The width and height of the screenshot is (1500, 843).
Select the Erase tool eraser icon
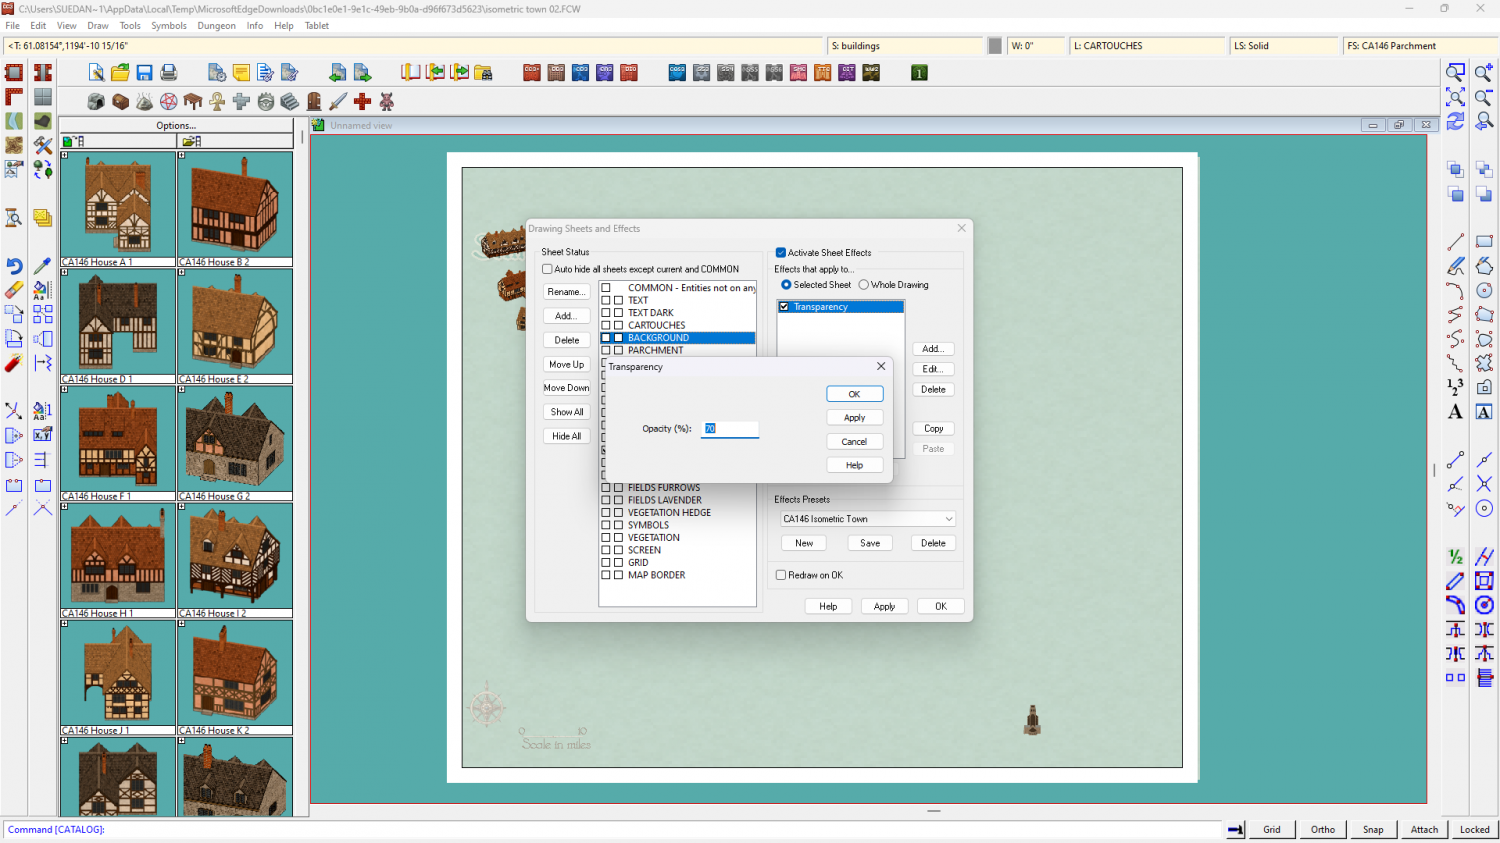[x=14, y=290]
